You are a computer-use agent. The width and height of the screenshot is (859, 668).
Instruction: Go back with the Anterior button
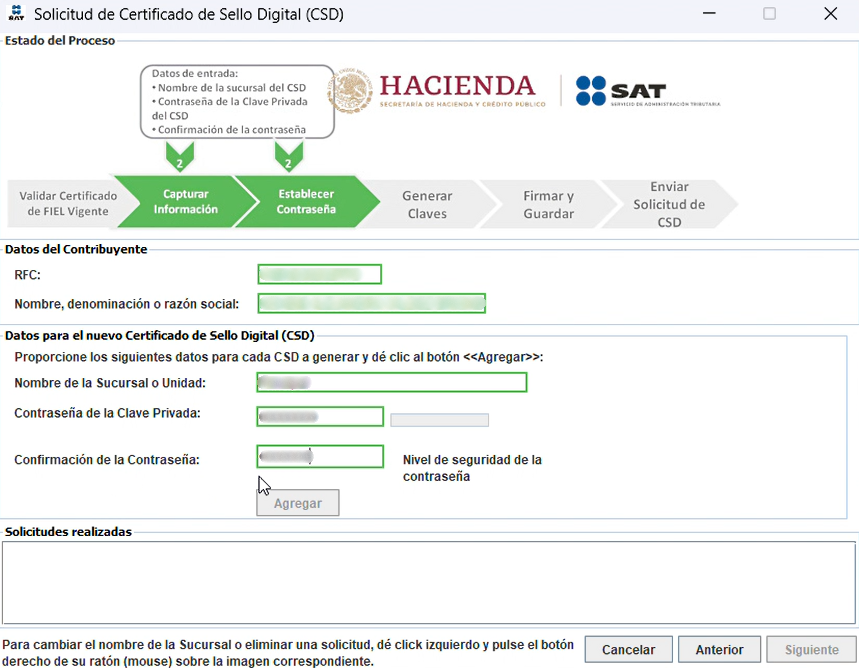719,650
